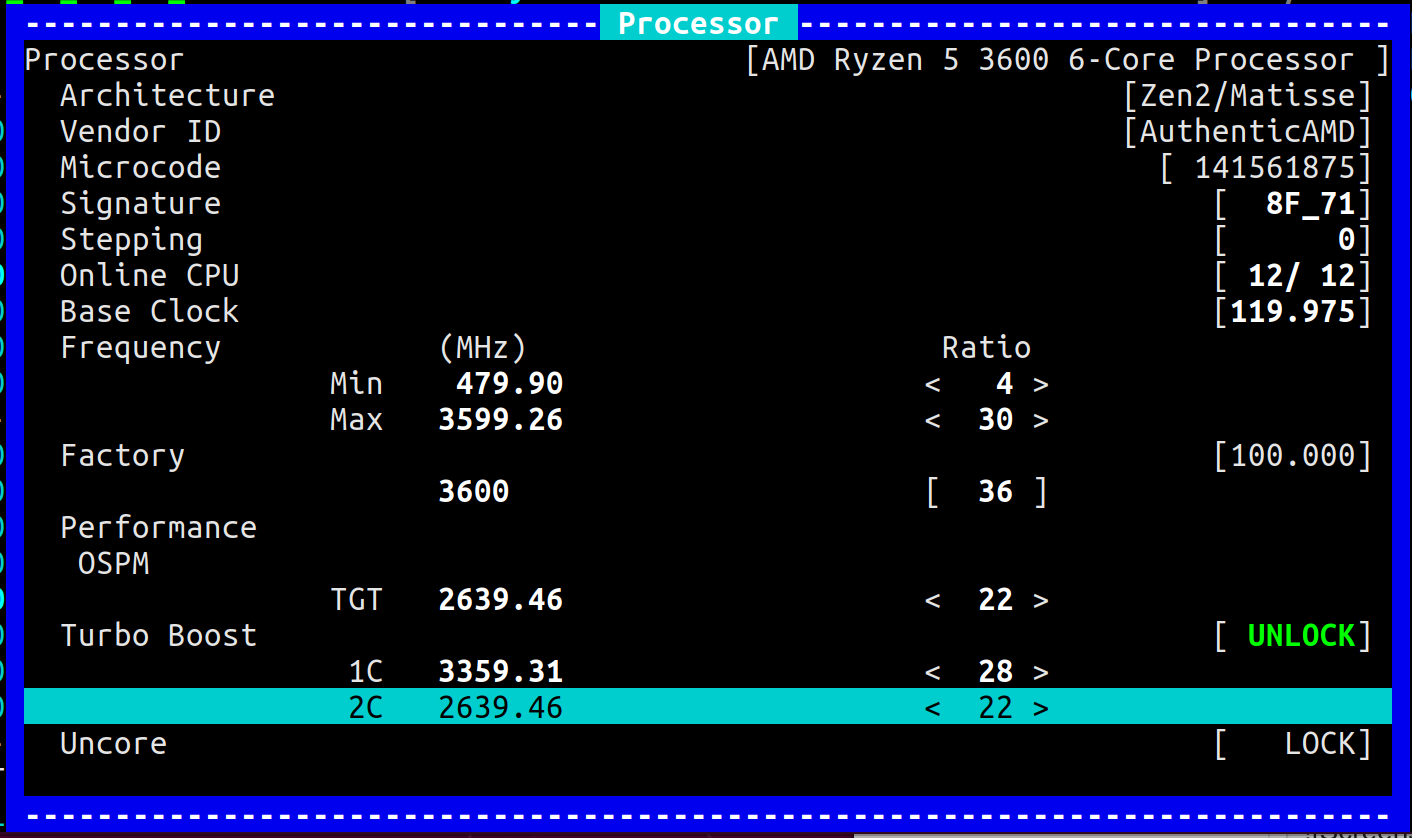Click the Turbo Boost label

(159, 636)
